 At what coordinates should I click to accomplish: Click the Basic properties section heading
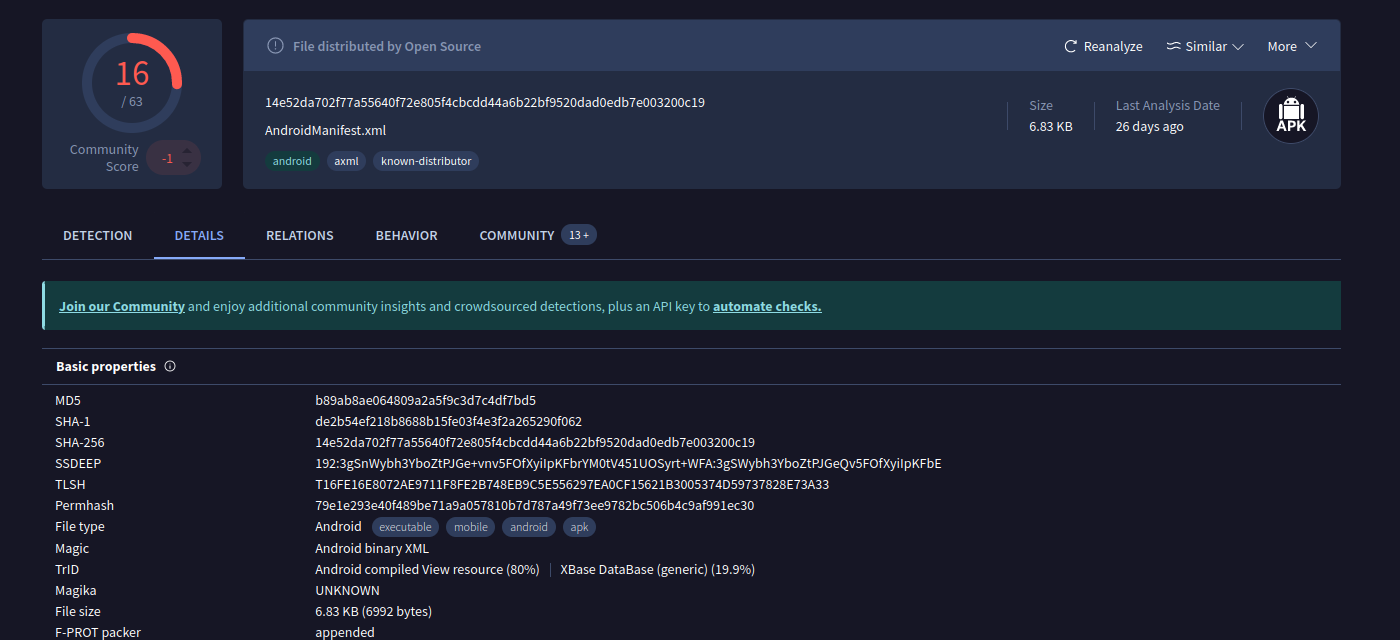tap(106, 367)
